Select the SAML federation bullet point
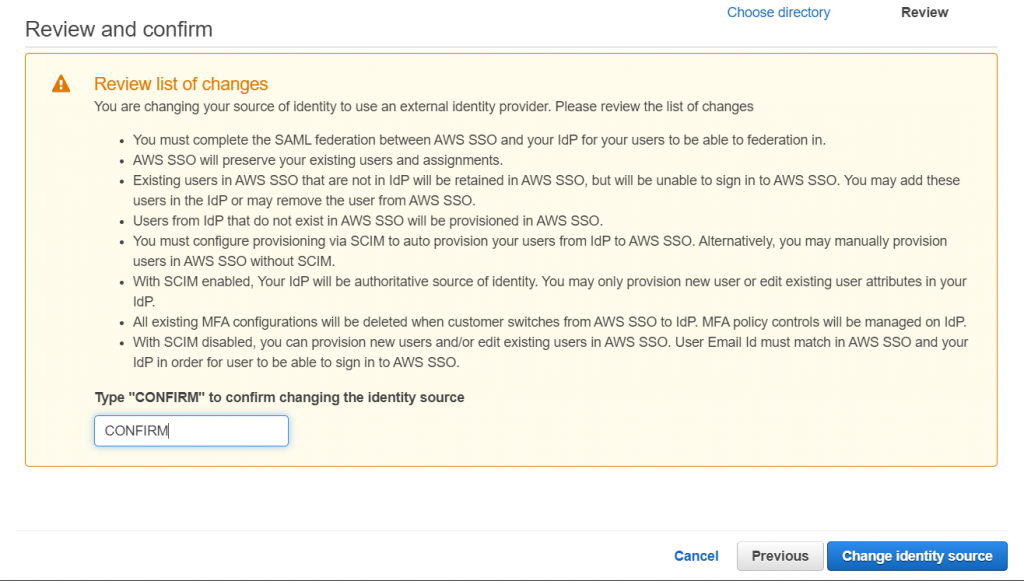 point(479,140)
